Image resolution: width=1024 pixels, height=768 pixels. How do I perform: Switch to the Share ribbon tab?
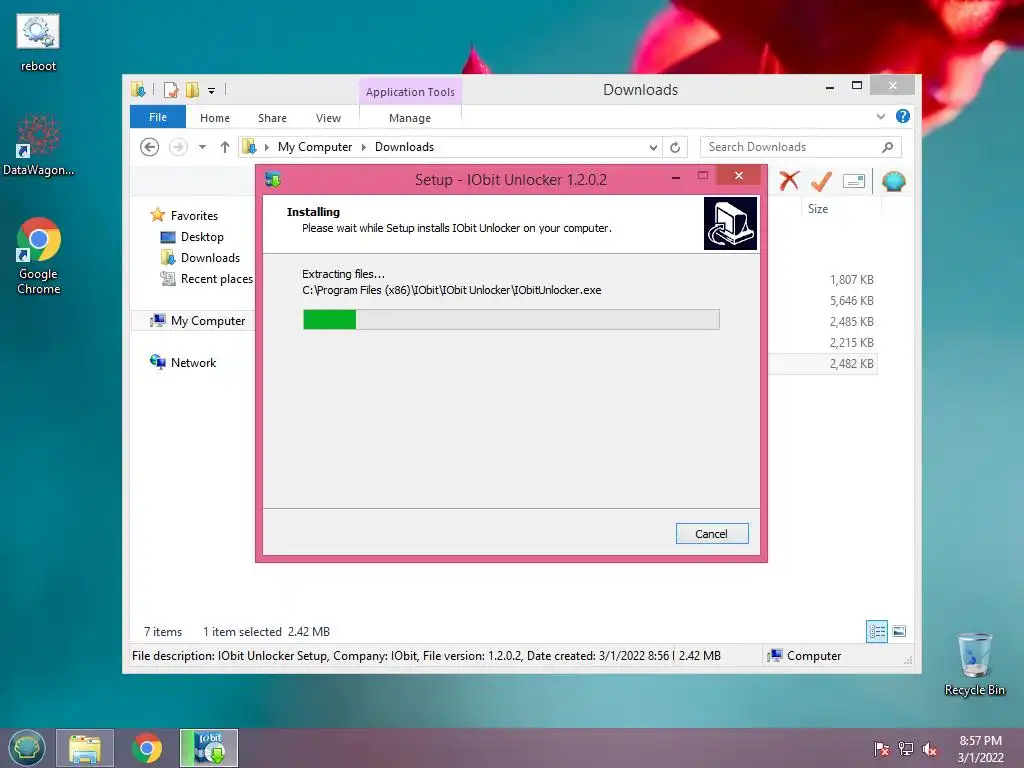(272, 118)
